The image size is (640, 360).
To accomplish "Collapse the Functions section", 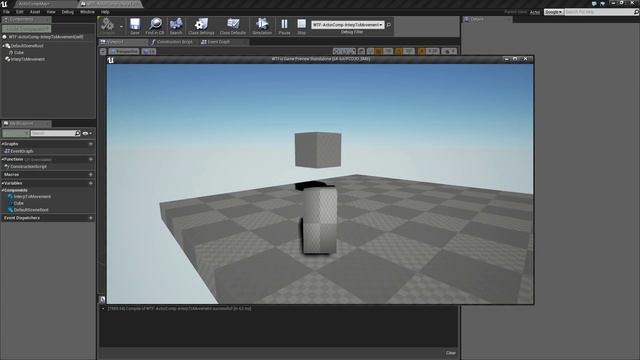I will pyautogui.click(x=2, y=159).
